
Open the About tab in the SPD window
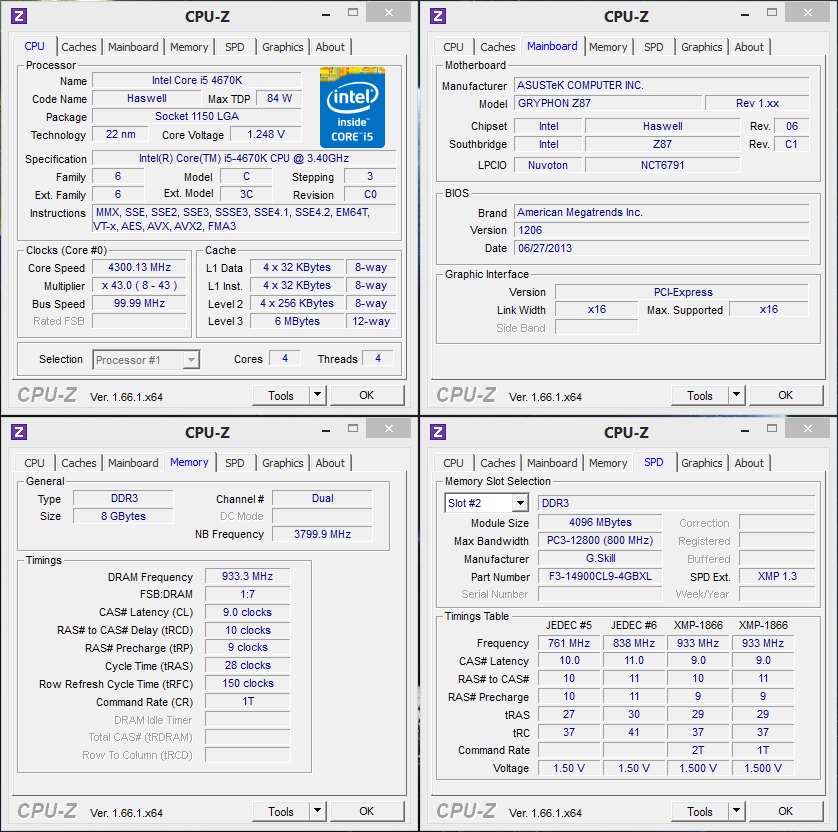coord(749,463)
